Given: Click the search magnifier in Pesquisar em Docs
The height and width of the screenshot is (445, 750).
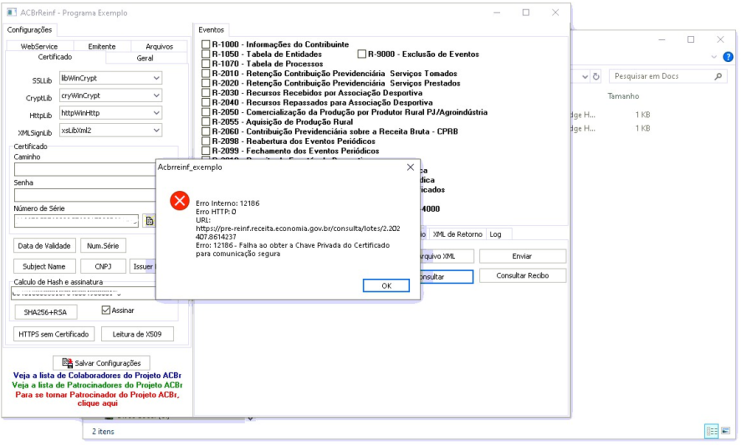Looking at the screenshot, I should click(718, 76).
